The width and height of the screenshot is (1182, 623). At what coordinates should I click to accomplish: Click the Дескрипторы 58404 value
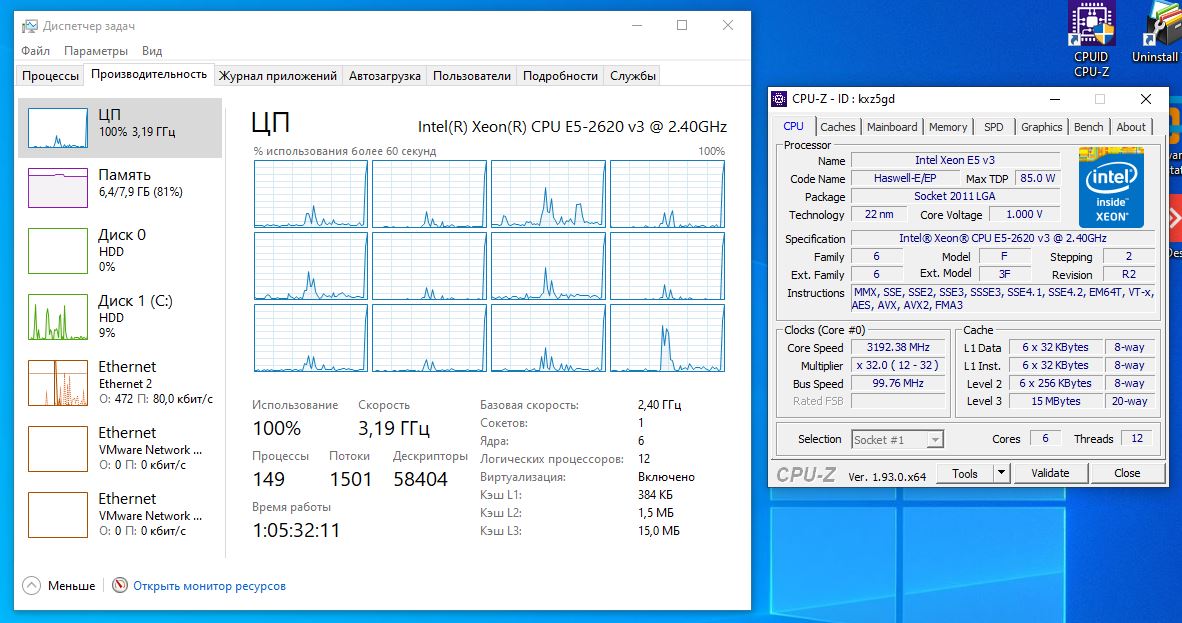pyautogui.click(x=421, y=479)
